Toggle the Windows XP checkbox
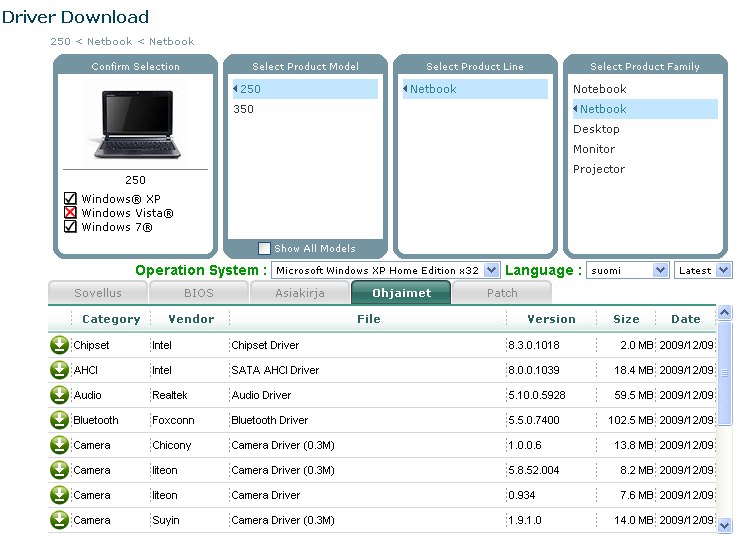This screenshot has width=752, height=554. pos(71,199)
